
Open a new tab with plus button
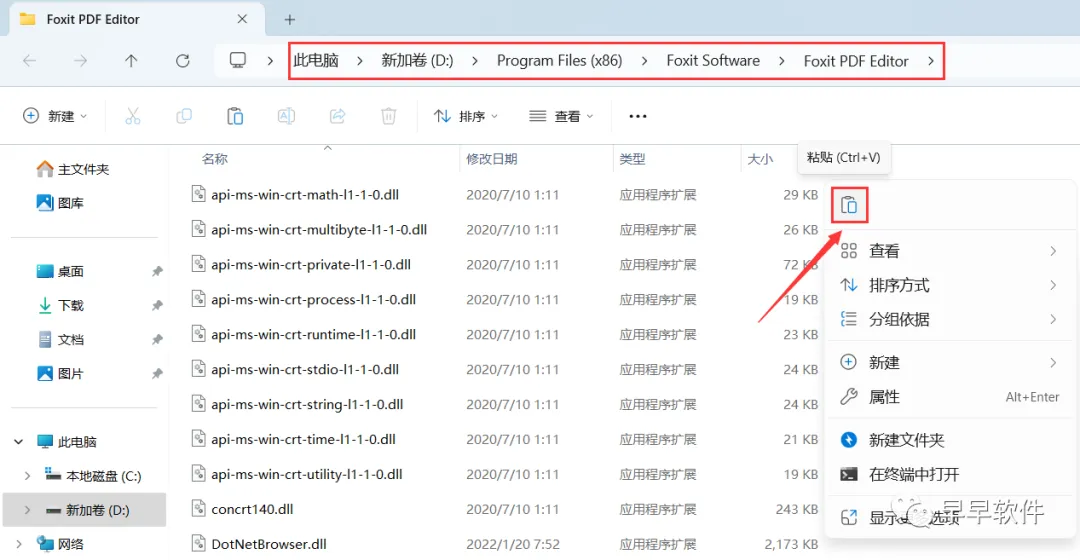pos(290,19)
